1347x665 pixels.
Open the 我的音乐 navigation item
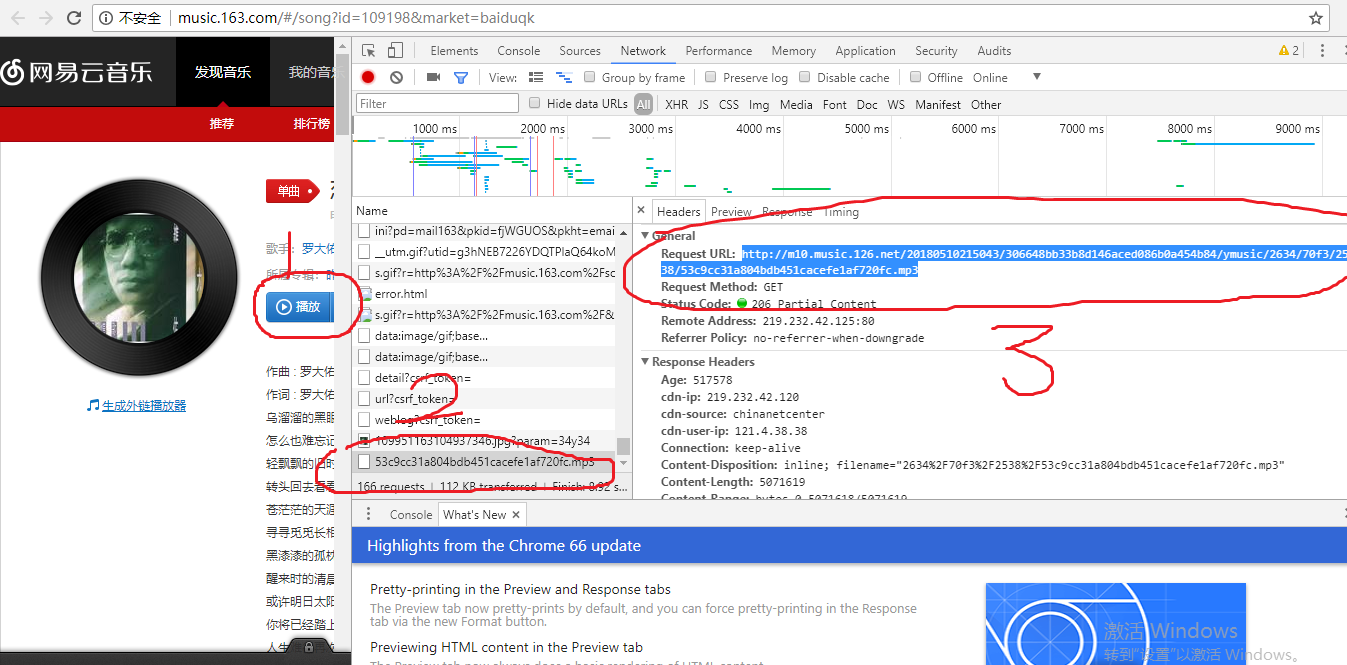click(311, 71)
